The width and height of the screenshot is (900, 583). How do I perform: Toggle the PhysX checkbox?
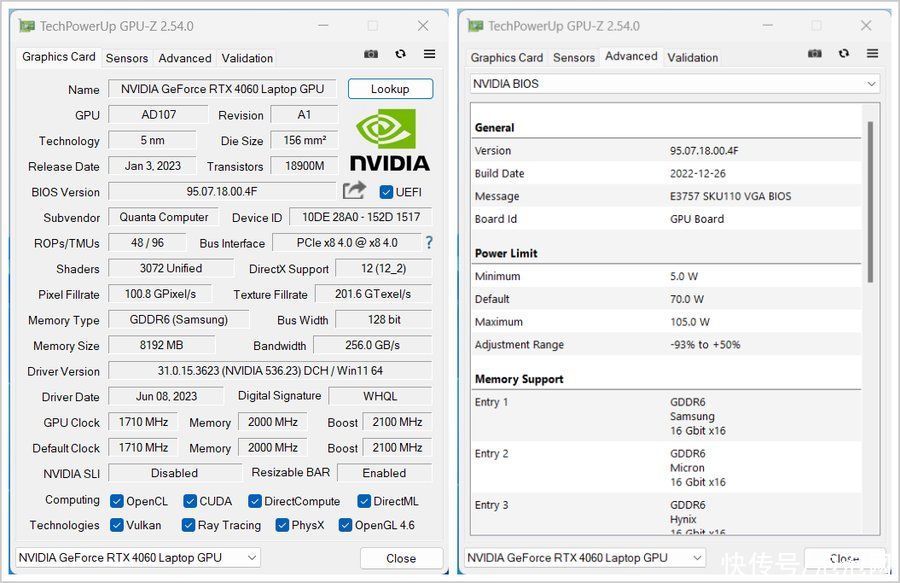point(282,525)
